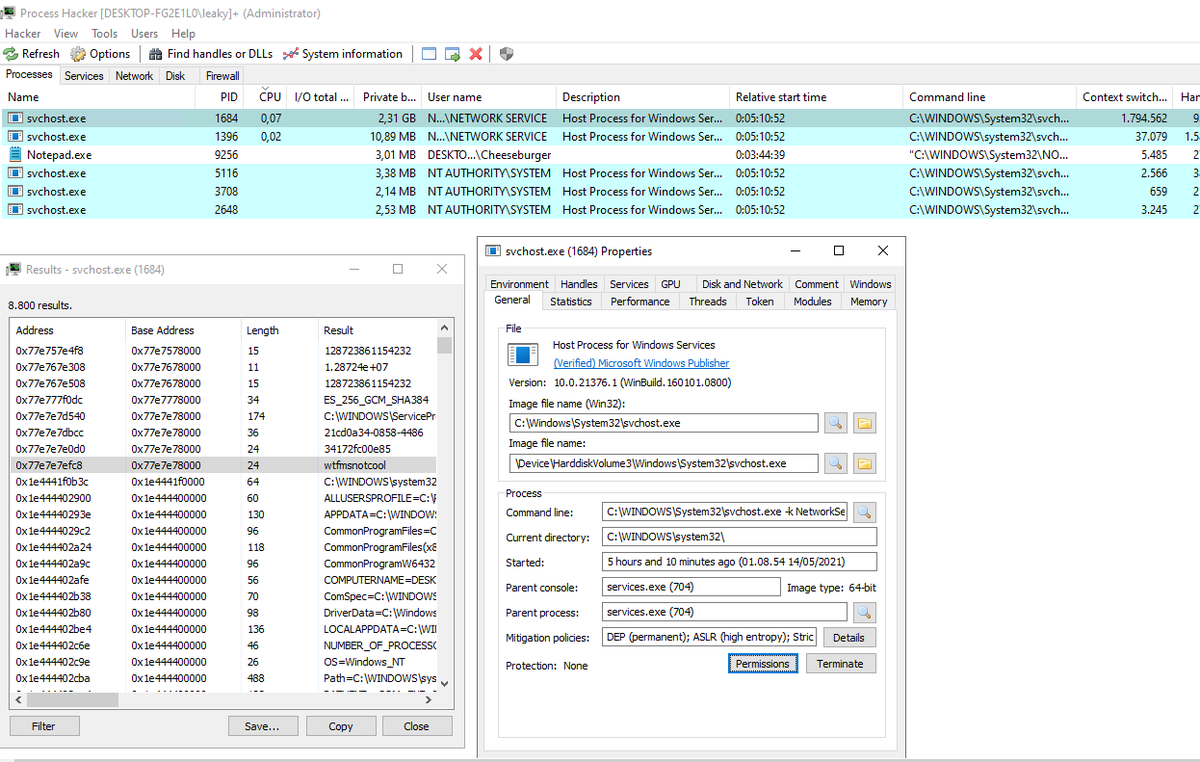This screenshot has width=1200, height=762.
Task: Select the wtfmsnotcool result row
Action: tap(223, 465)
